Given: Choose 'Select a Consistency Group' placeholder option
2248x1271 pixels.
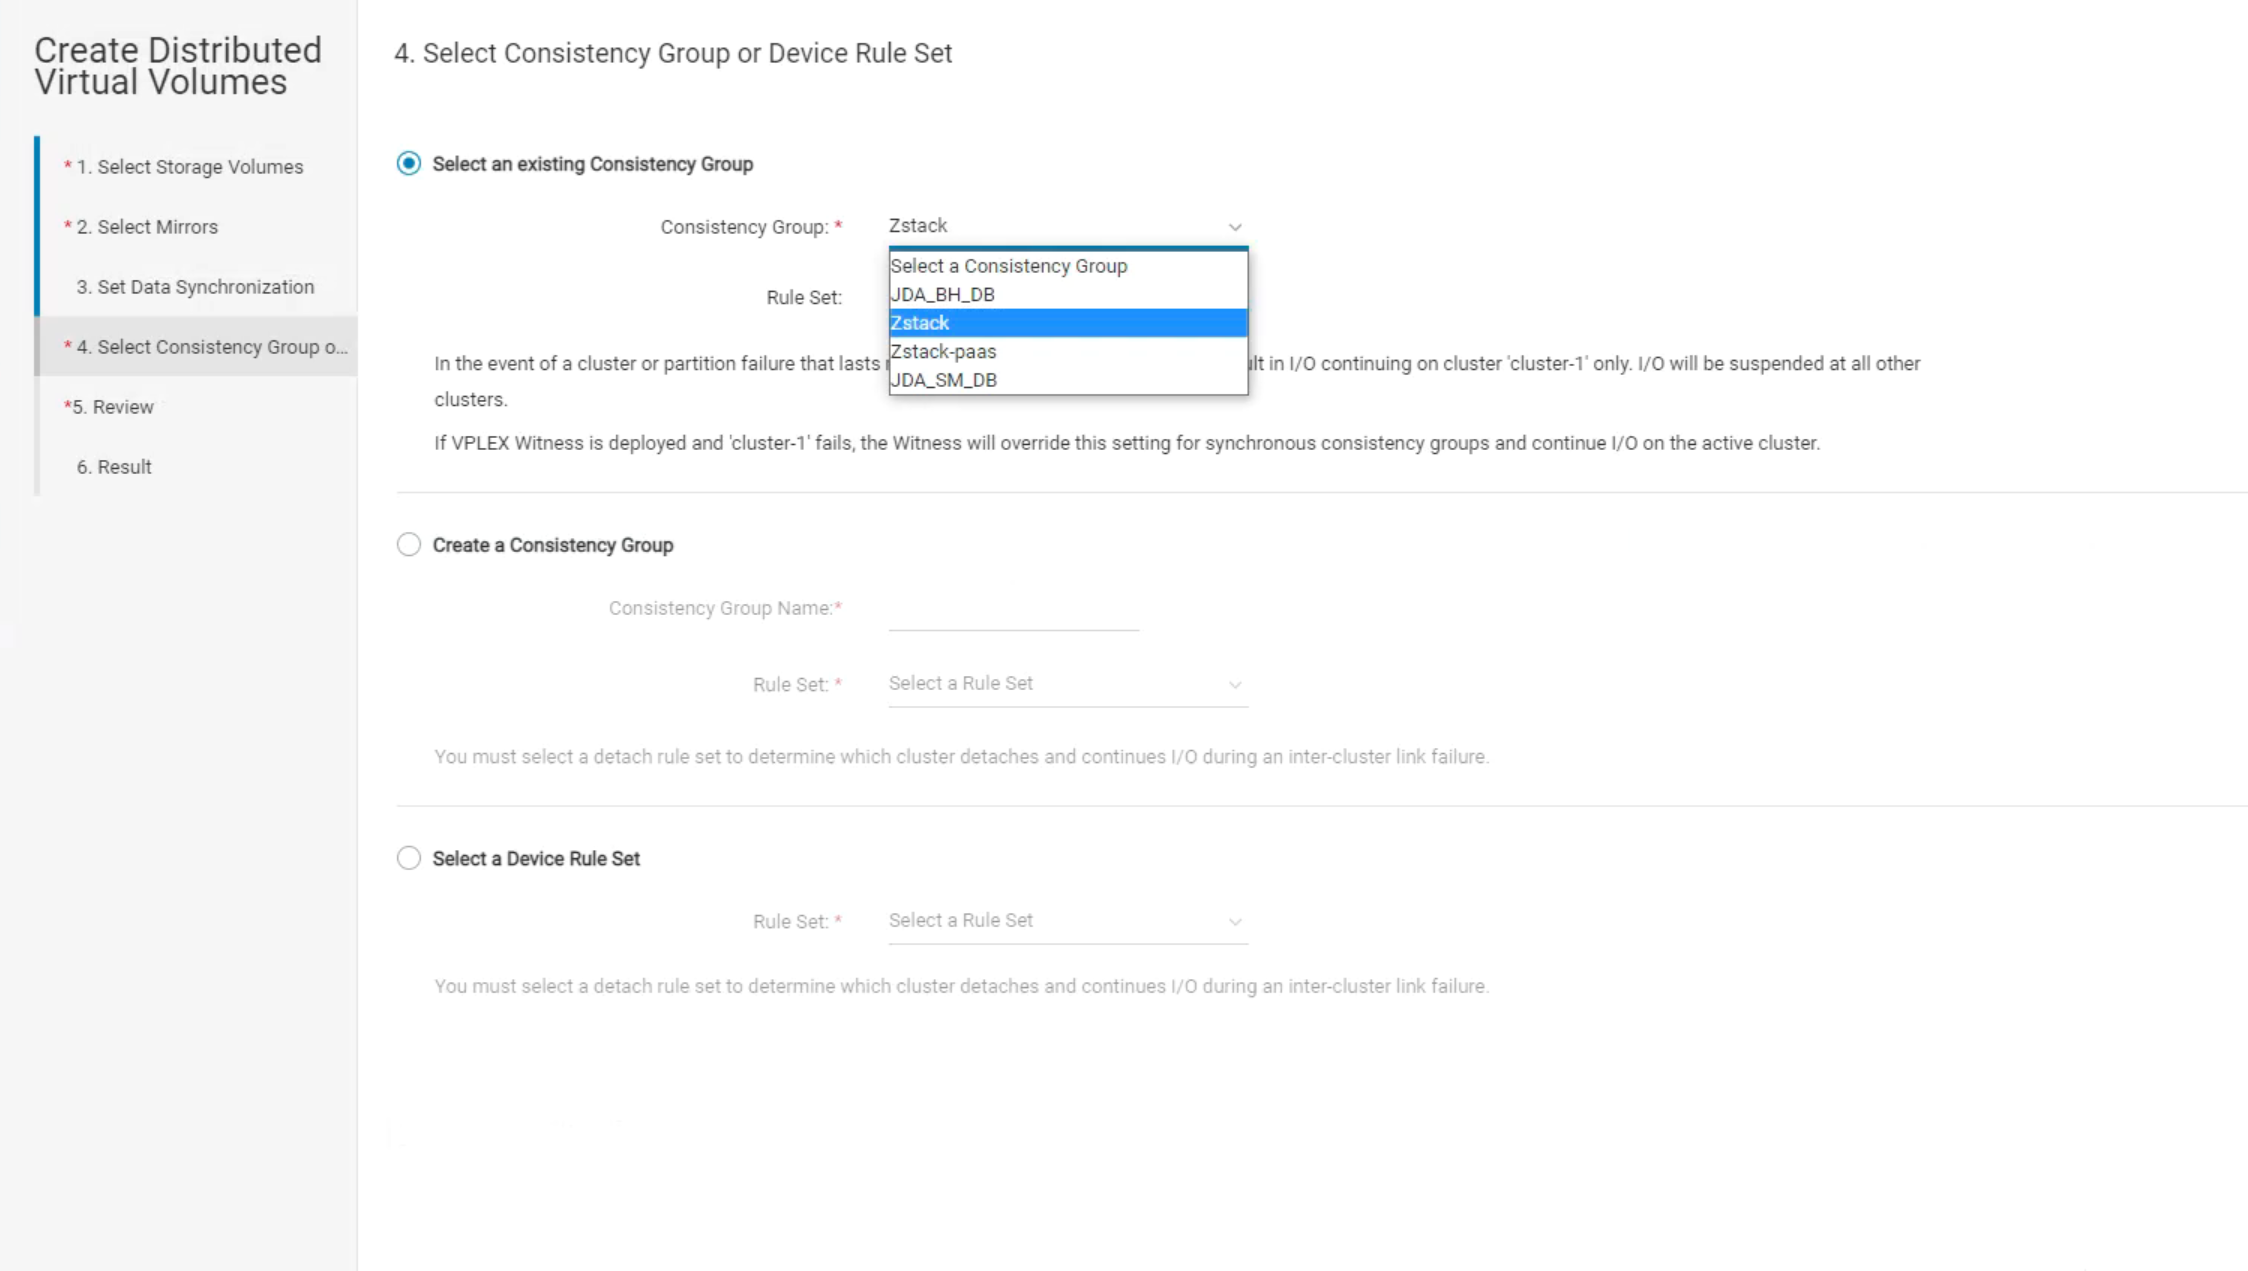Looking at the screenshot, I should point(1008,266).
